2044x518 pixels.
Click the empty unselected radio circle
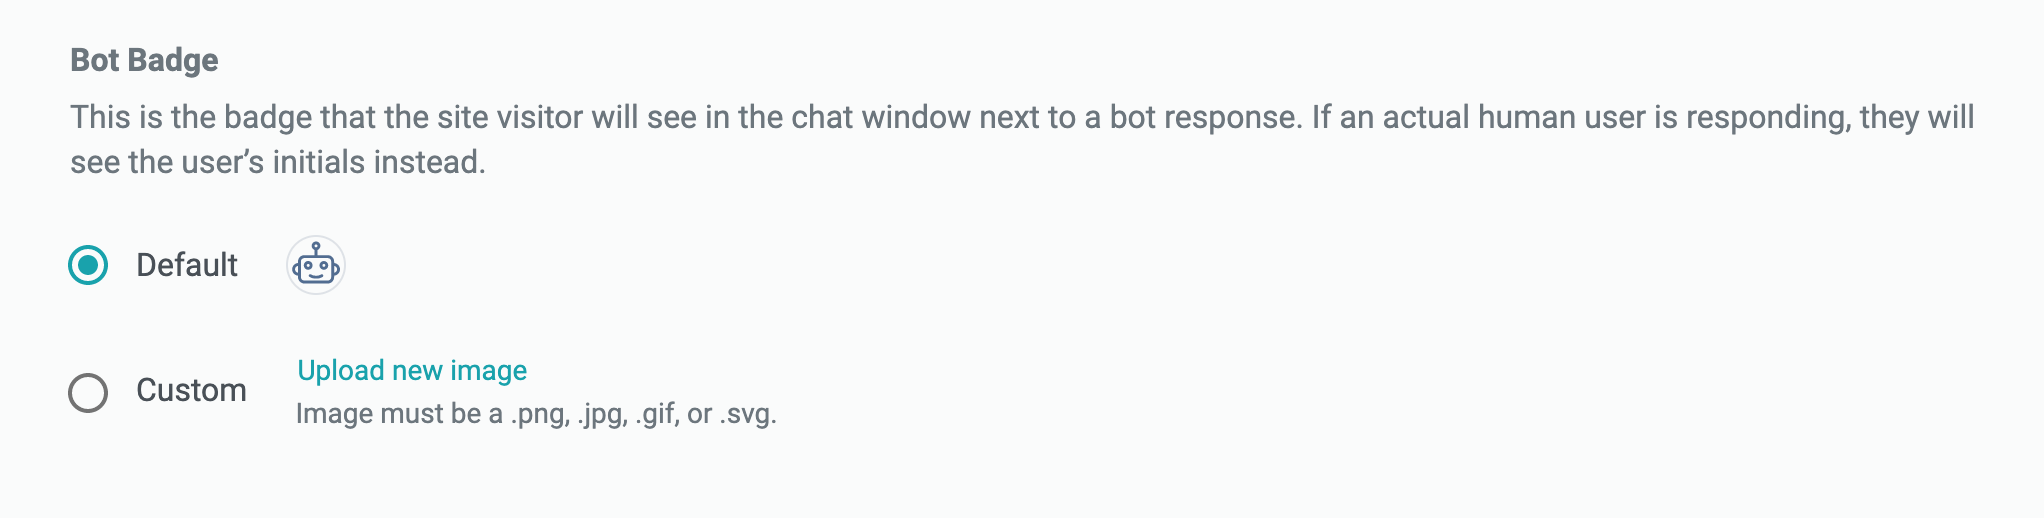pos(88,392)
